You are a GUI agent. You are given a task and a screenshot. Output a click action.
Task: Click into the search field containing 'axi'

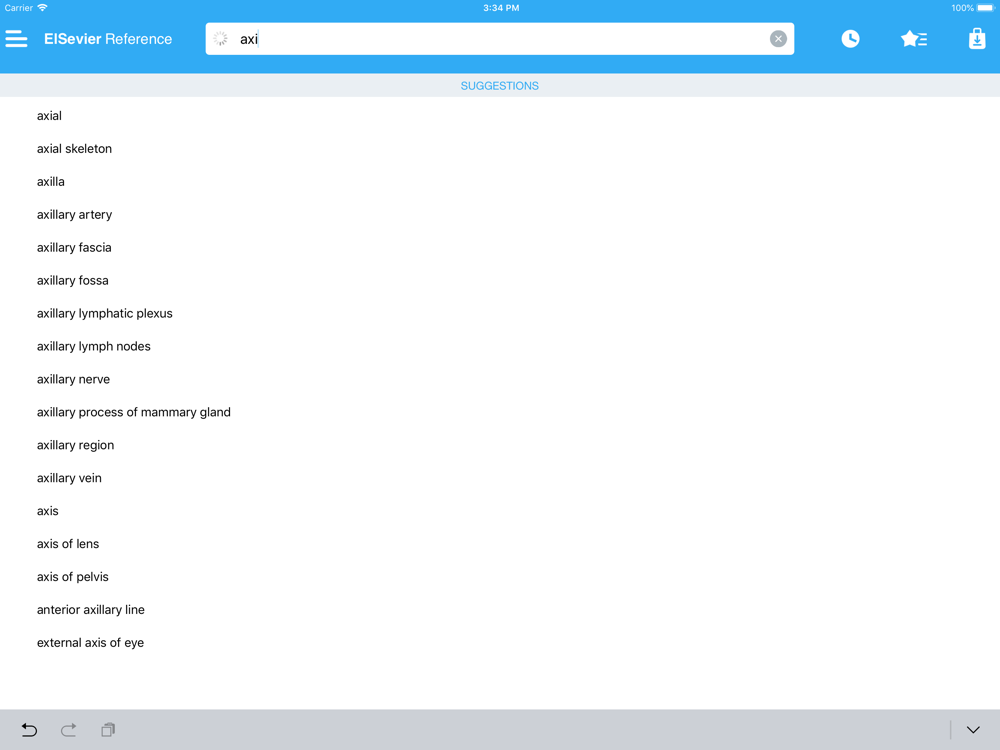(499, 39)
